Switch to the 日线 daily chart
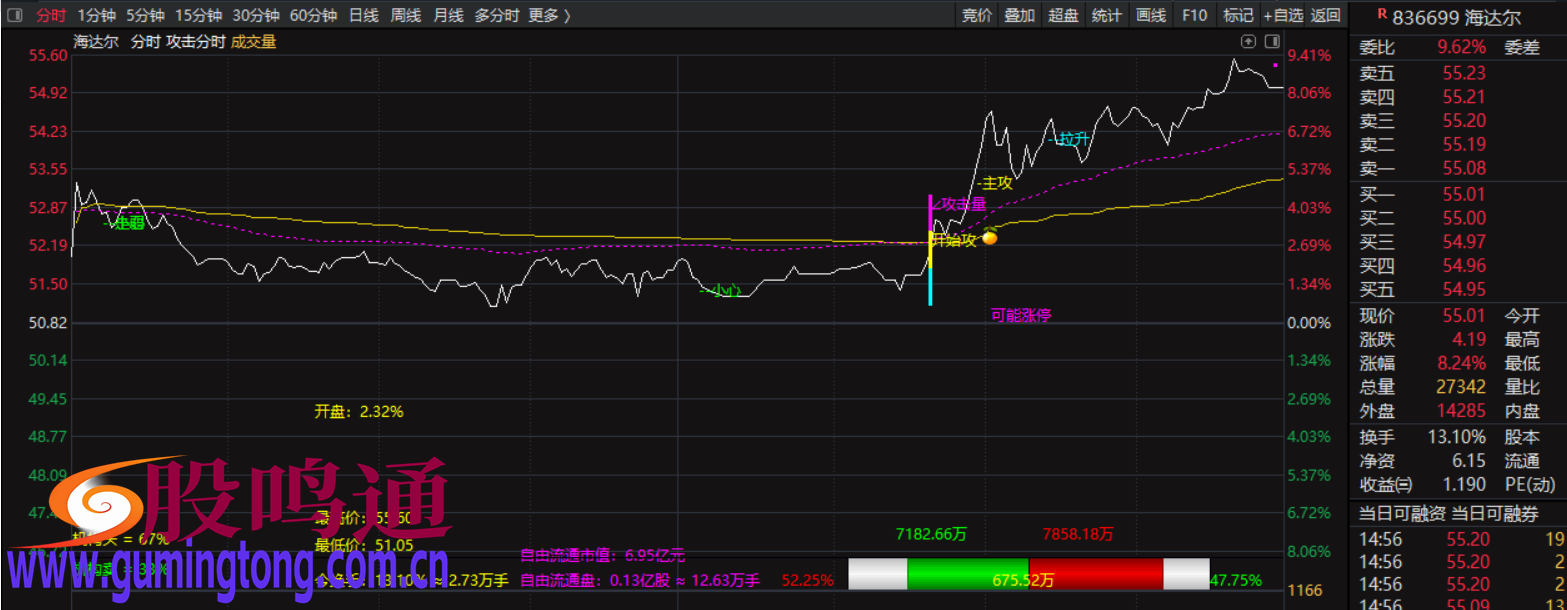Screen dimensions: 1567x610 pyautogui.click(x=363, y=15)
